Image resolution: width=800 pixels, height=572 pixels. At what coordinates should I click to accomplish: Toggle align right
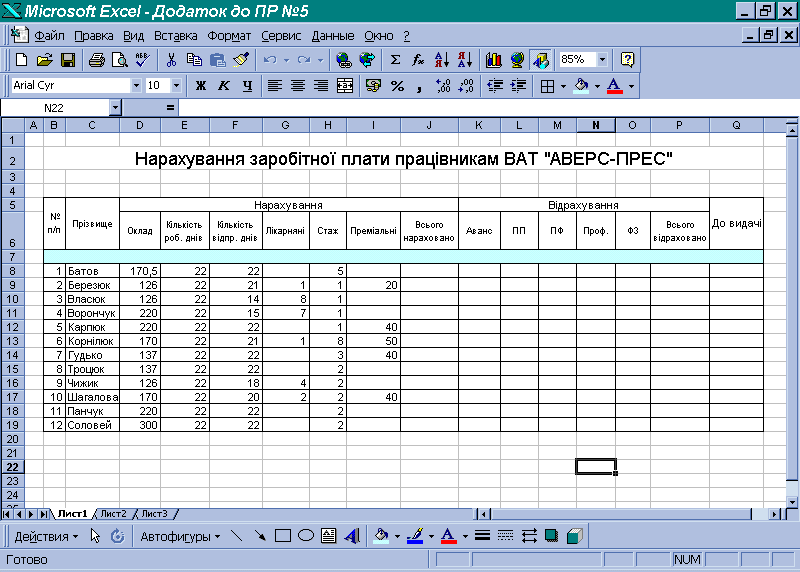(321, 86)
